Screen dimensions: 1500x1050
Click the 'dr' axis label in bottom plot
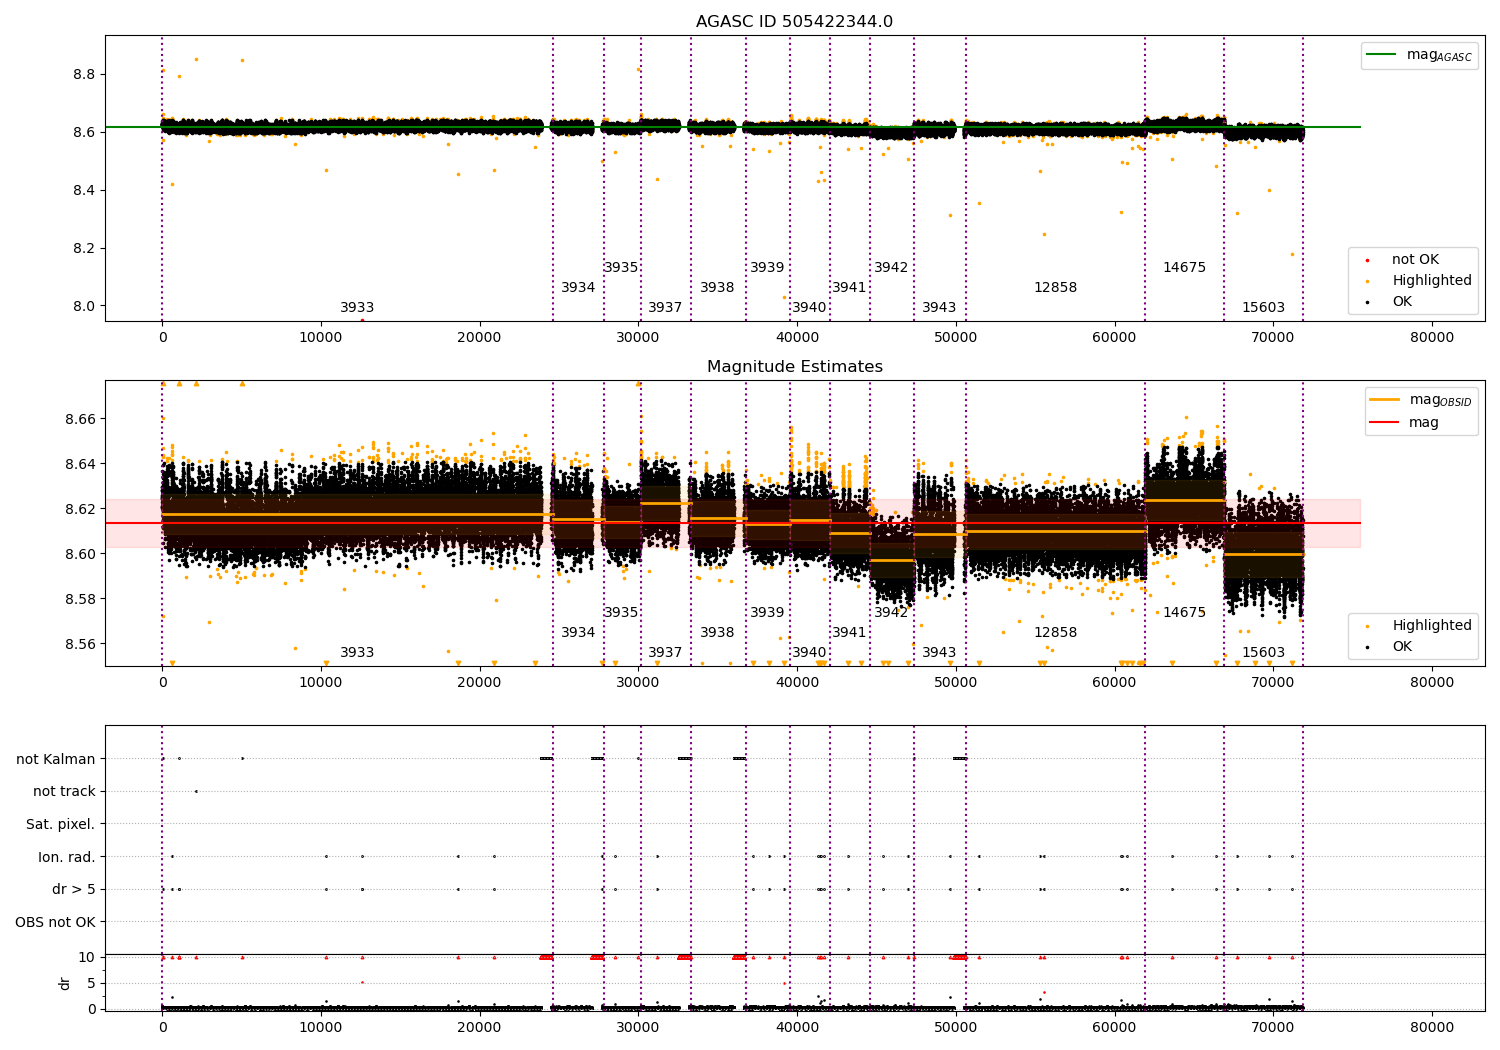coord(65,983)
